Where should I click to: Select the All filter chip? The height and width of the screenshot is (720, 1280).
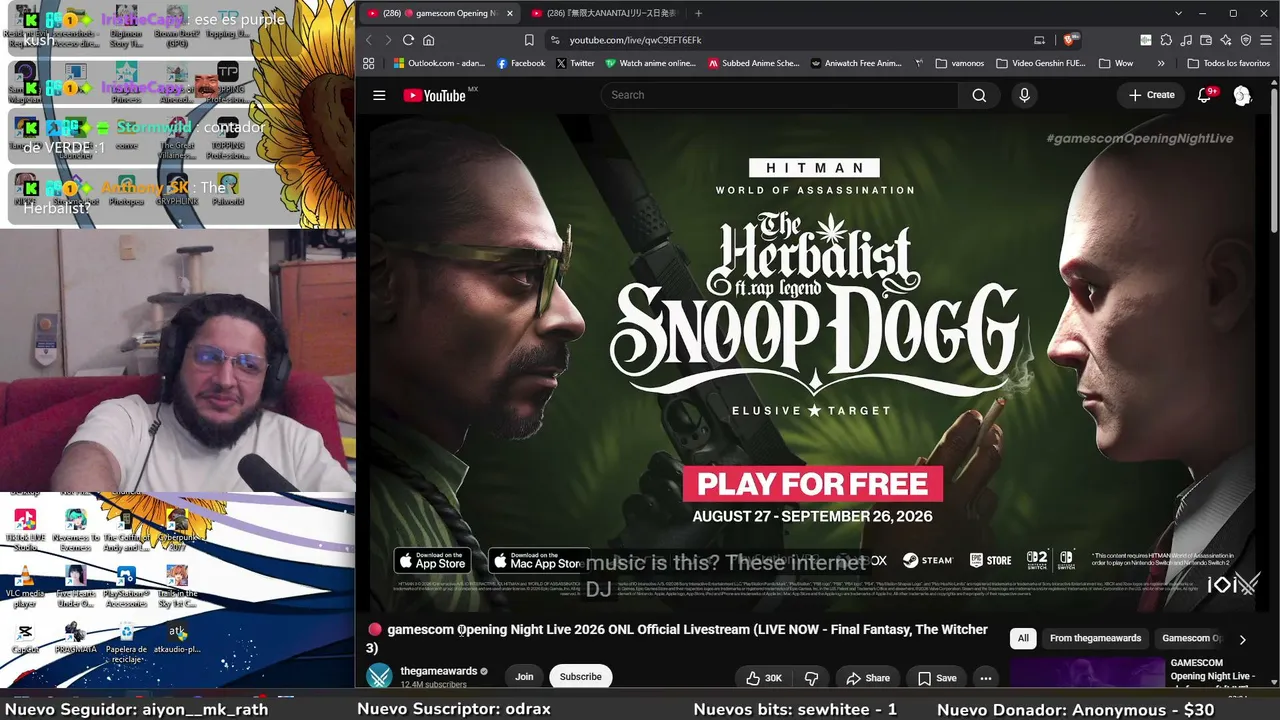1023,638
